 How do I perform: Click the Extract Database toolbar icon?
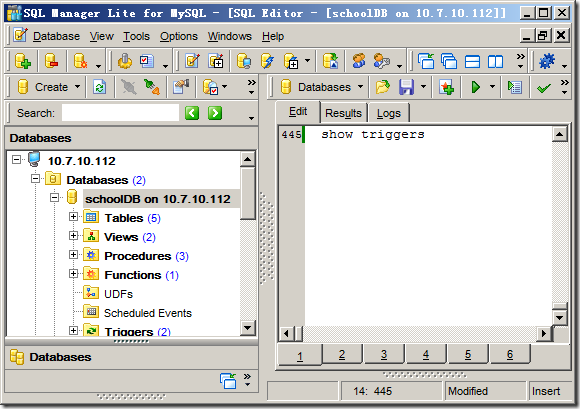(x=331, y=61)
